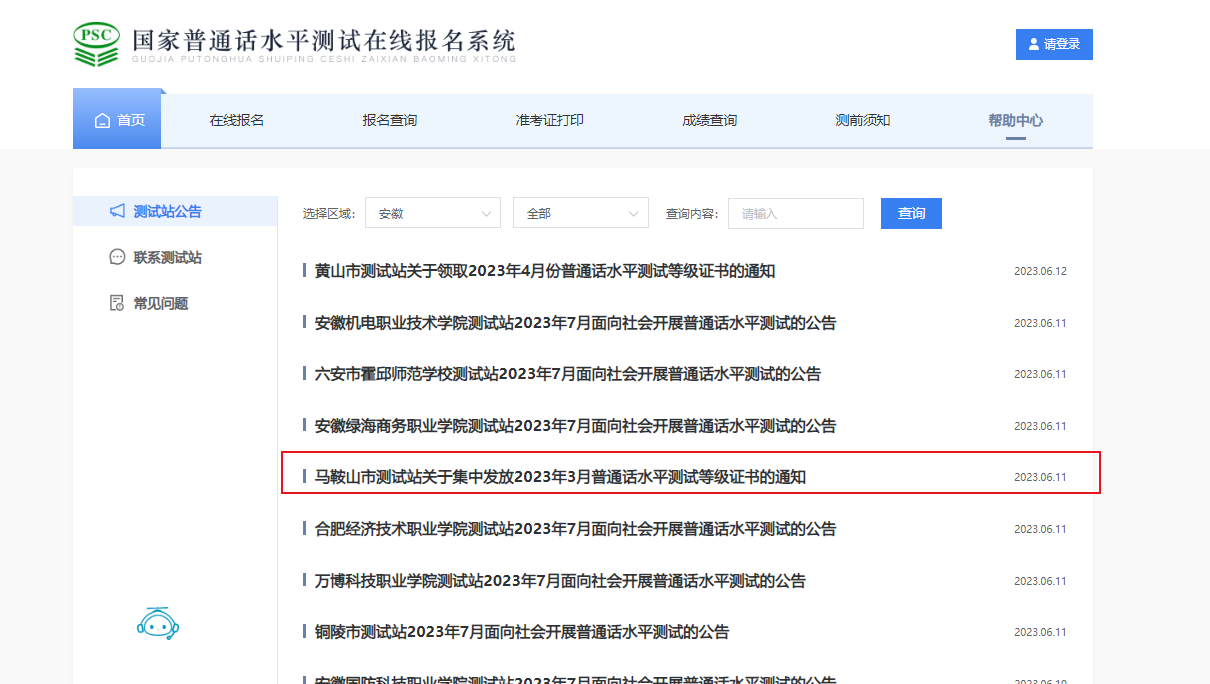Expand the 全部 station dropdown
Image resolution: width=1210 pixels, height=684 pixels.
[580, 213]
